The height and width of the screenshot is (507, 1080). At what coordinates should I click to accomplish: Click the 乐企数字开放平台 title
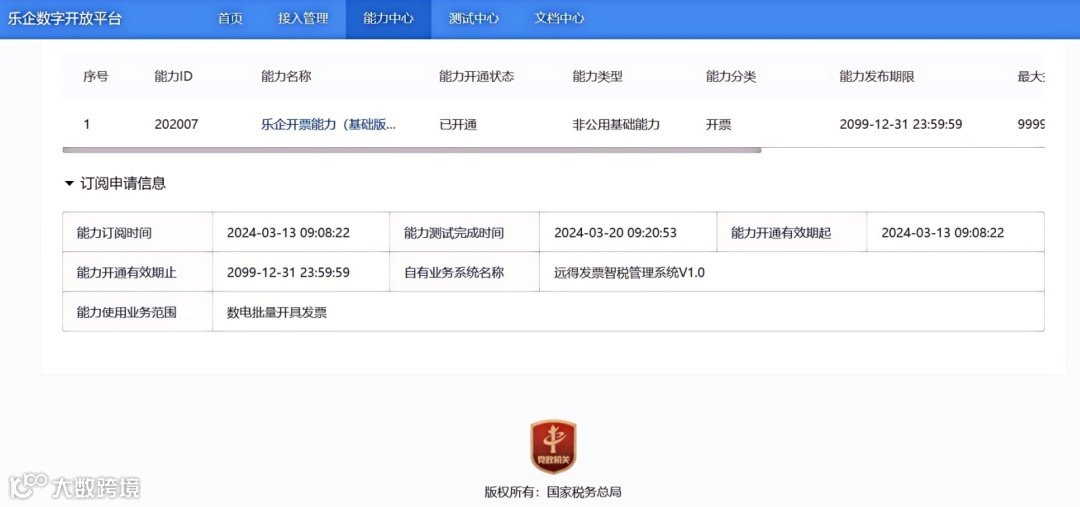[64, 19]
